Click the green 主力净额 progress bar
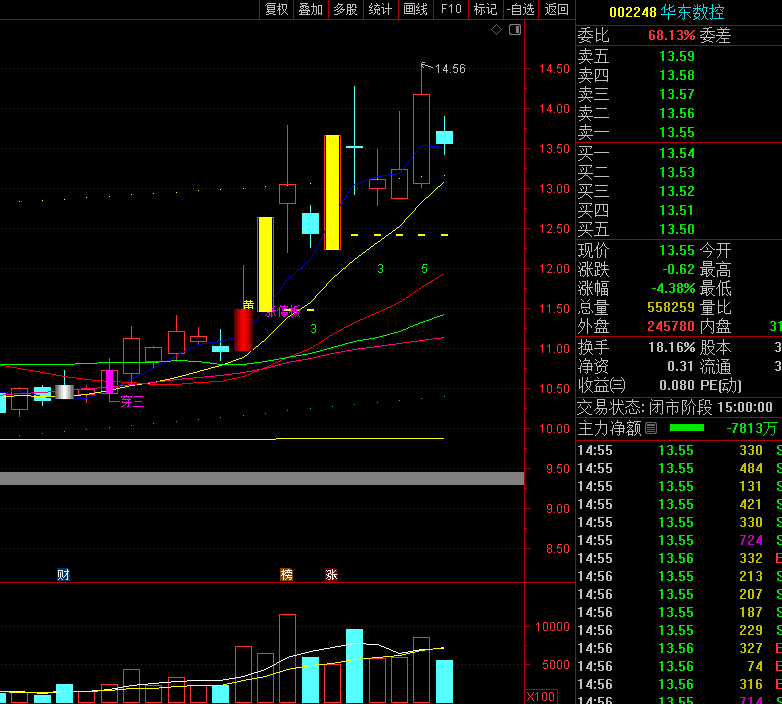The width and height of the screenshot is (782, 704). pyautogui.click(x=687, y=428)
